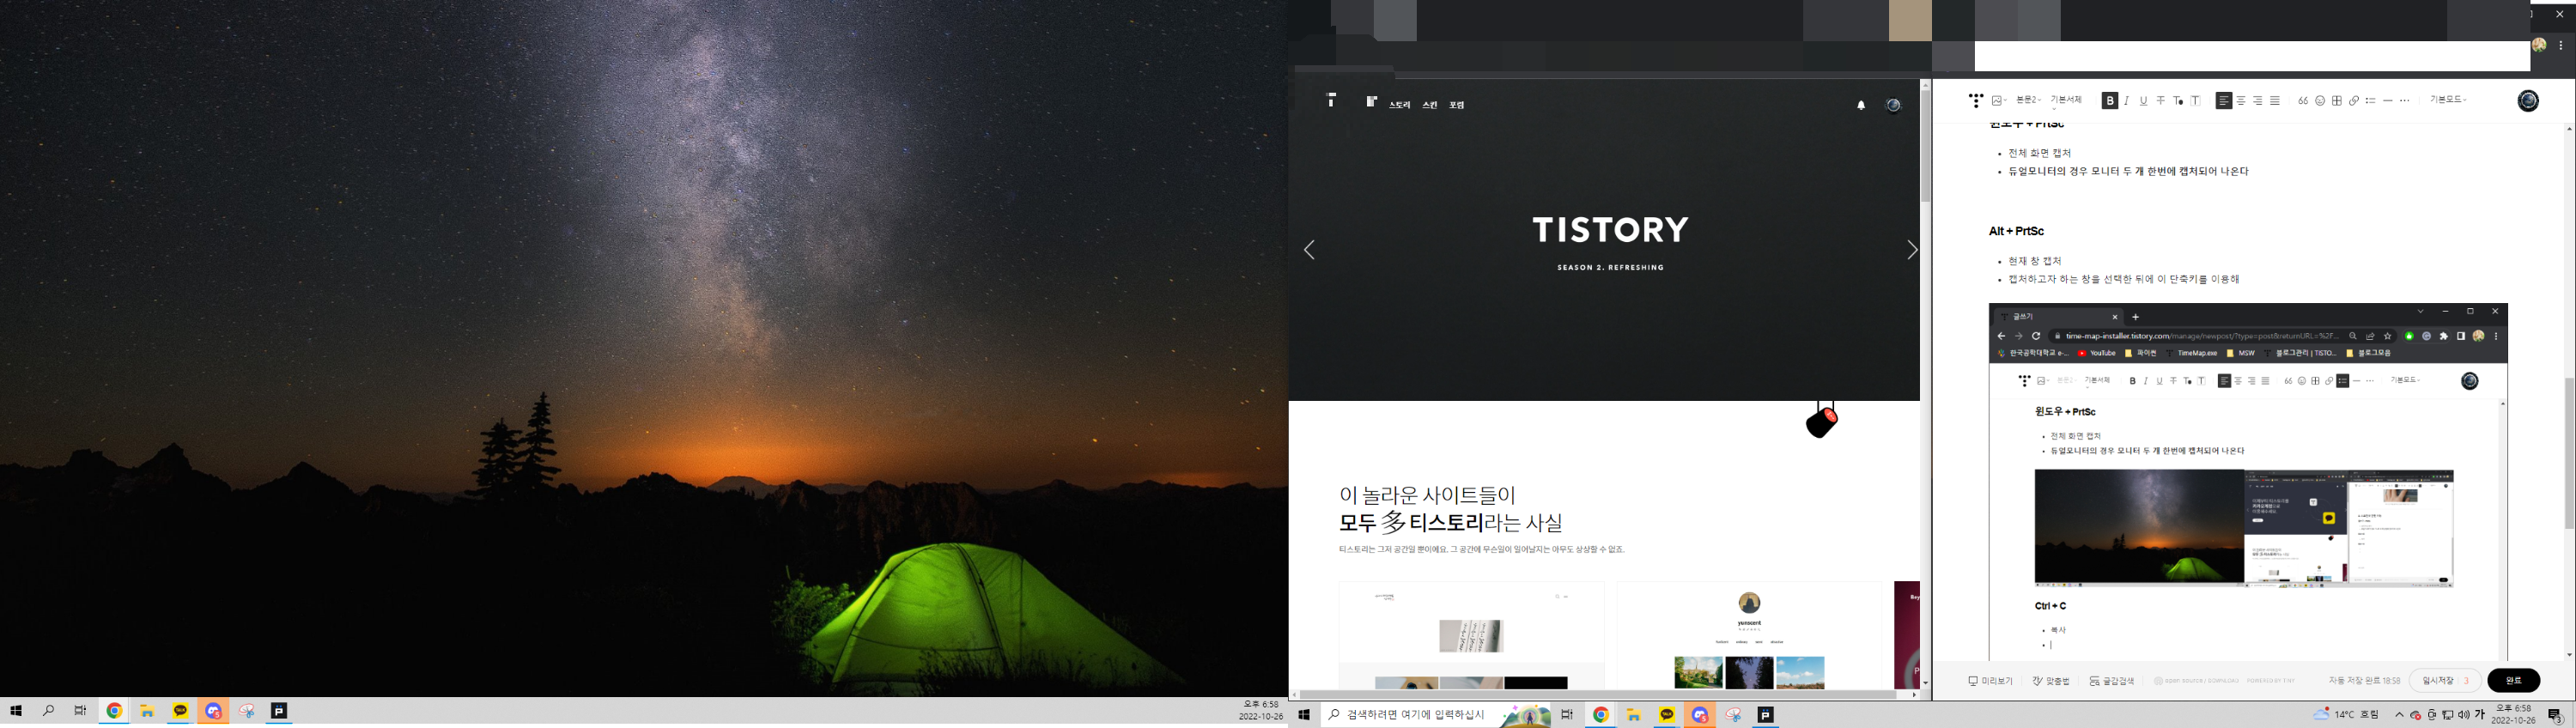
Task: Click the Windows search box on taskbar
Action: 1436,715
